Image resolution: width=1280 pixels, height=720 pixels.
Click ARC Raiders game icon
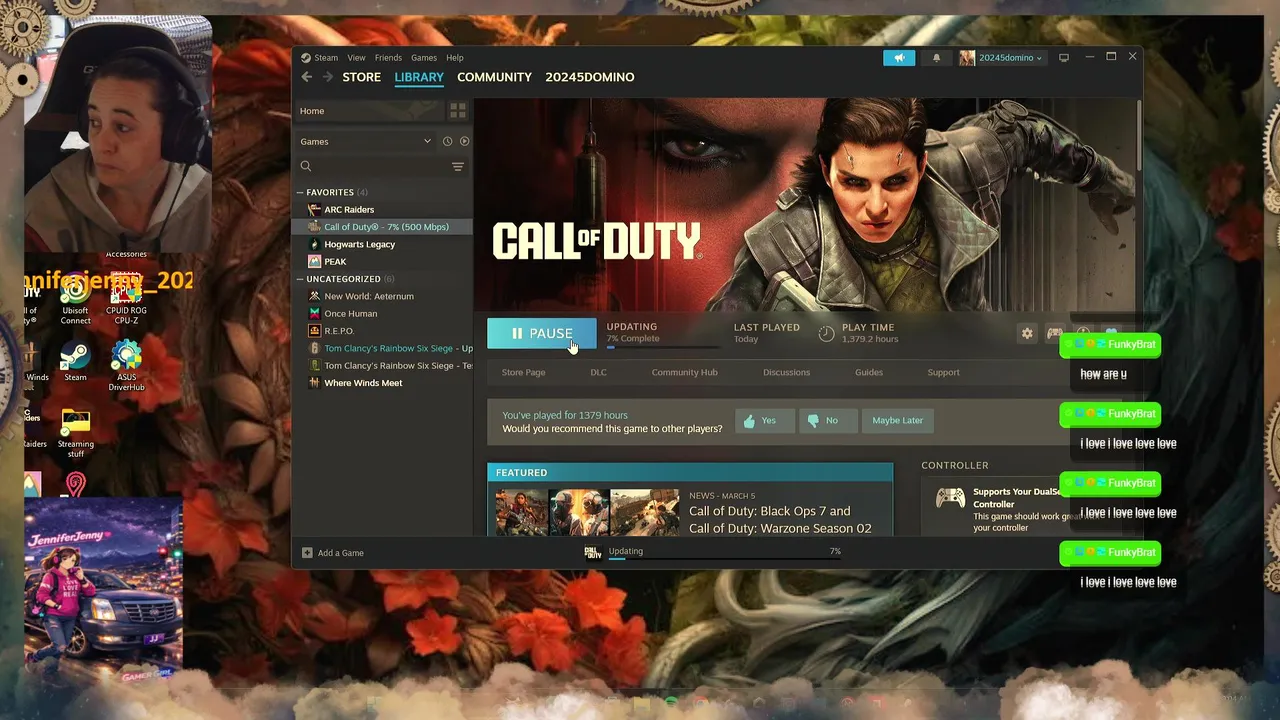pos(314,210)
